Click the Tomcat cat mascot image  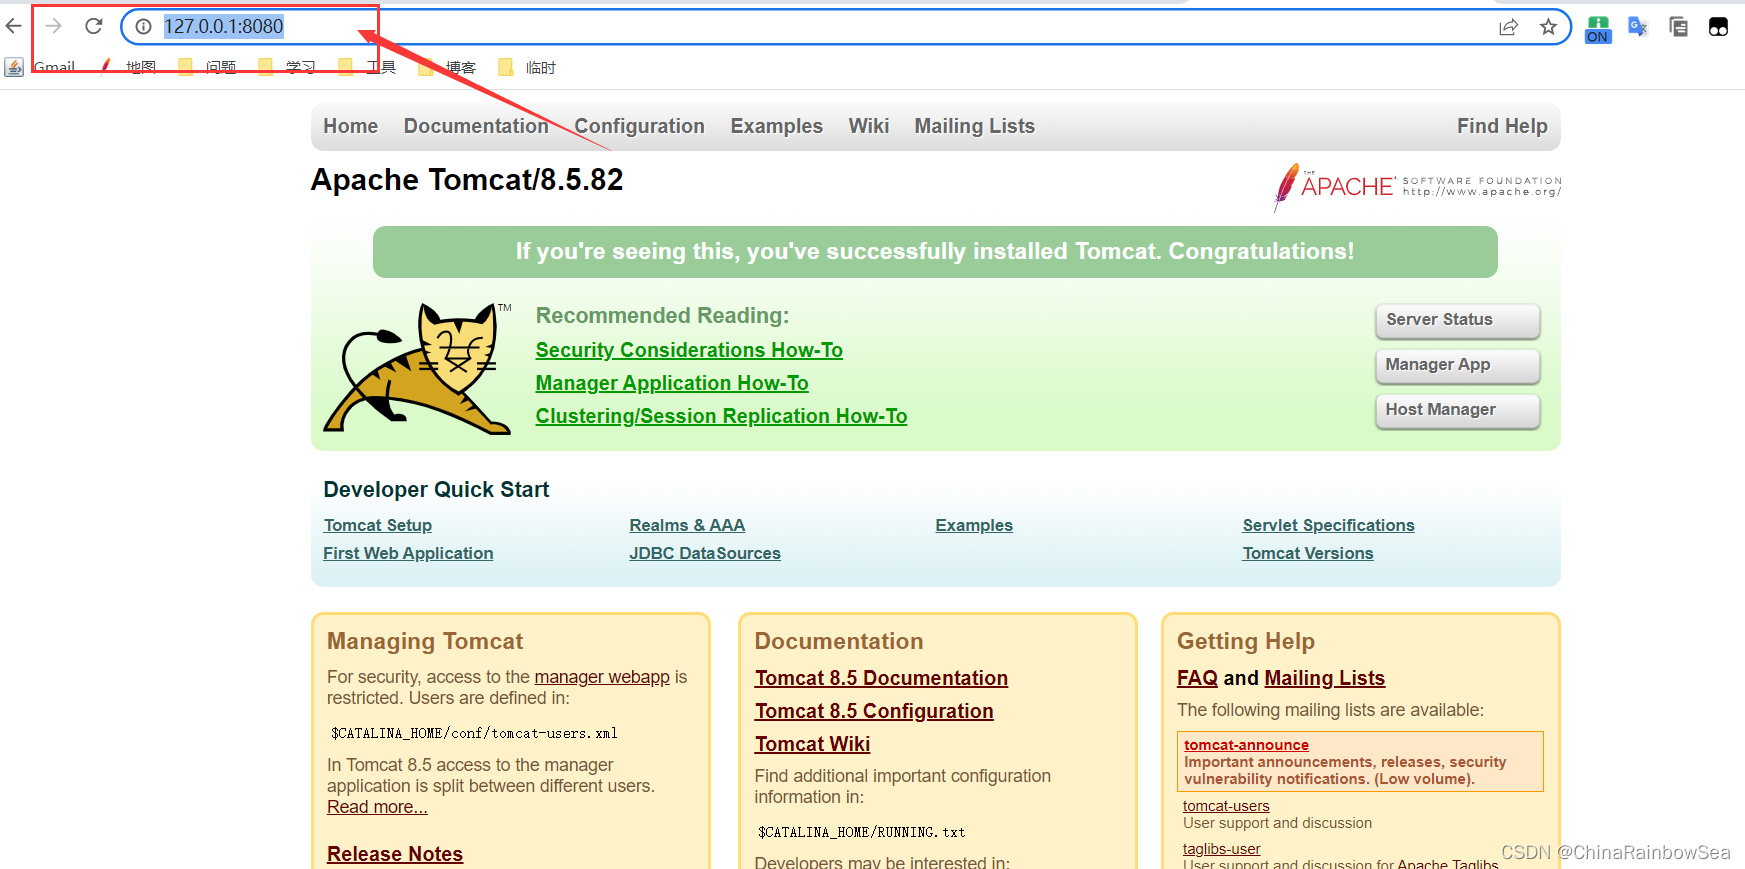(x=418, y=368)
